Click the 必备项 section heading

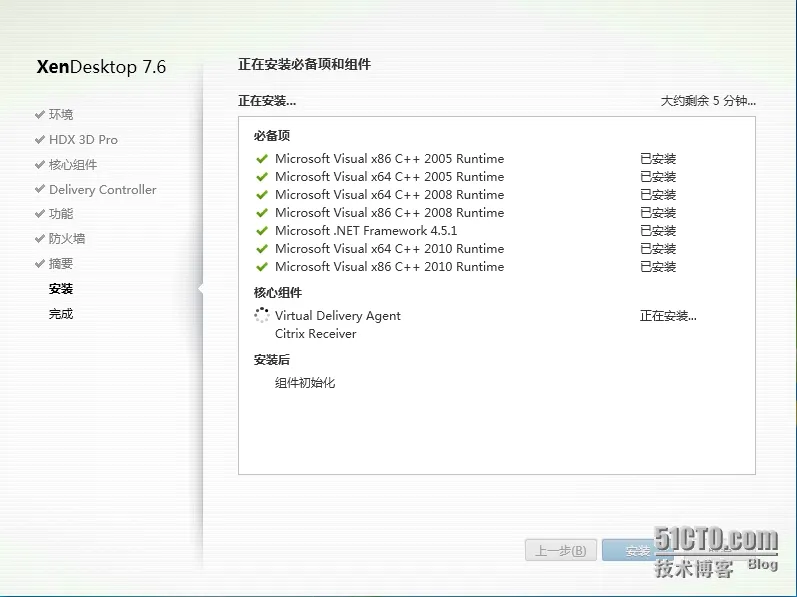[x=272, y=136]
